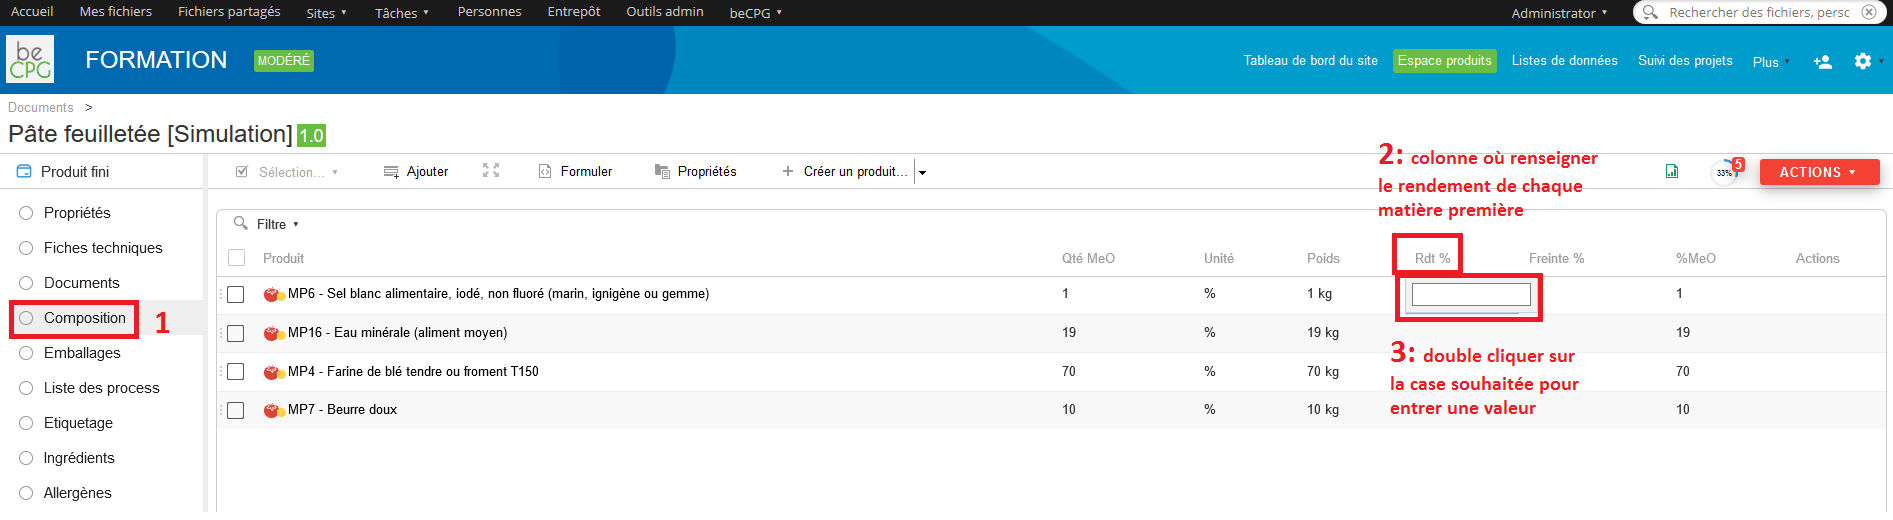
Task: Click the search magnifier icon
Action: tap(1650, 12)
